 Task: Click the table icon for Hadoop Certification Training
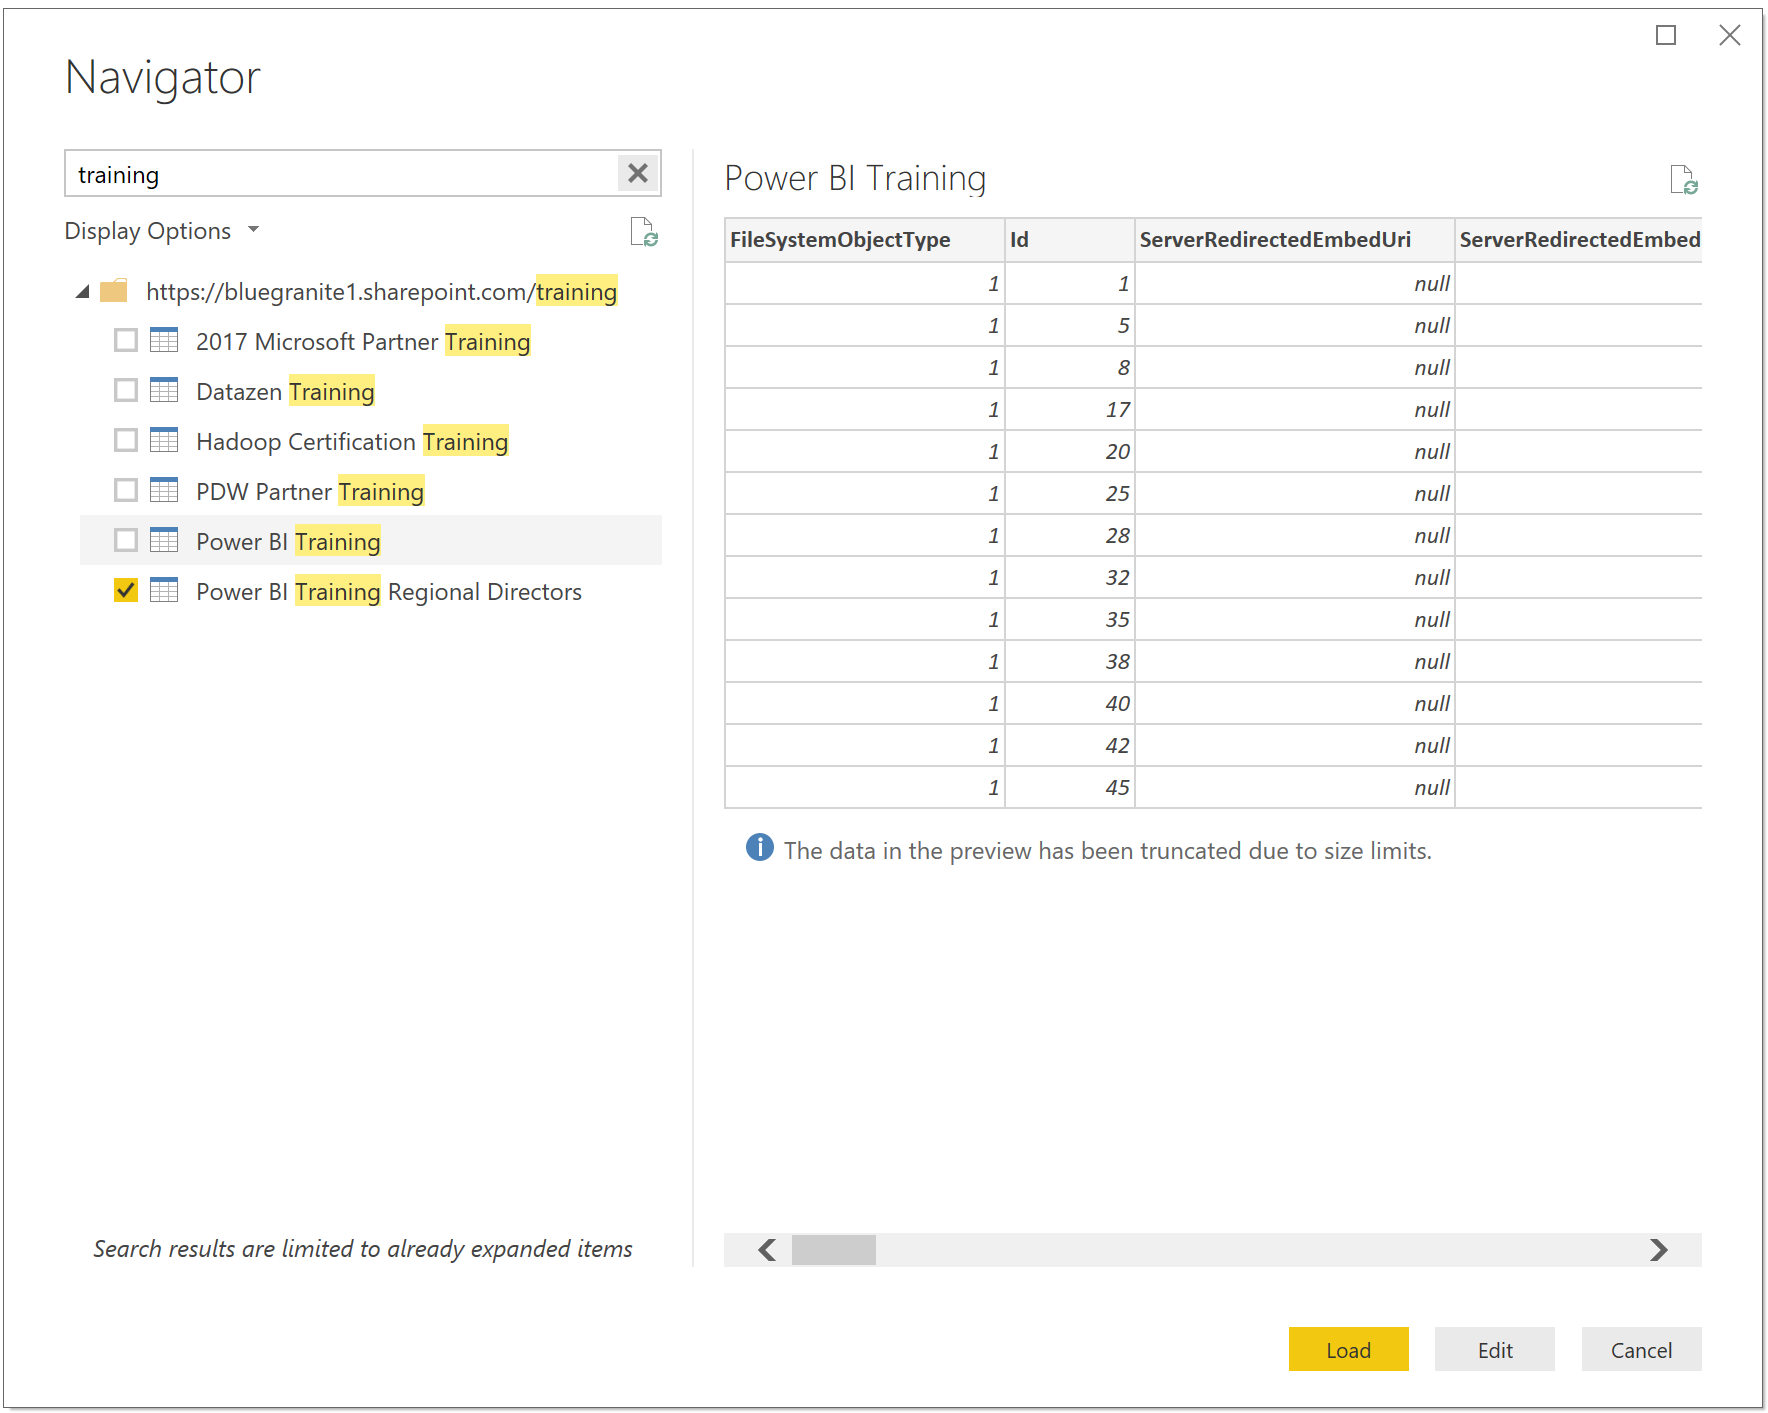coord(164,440)
